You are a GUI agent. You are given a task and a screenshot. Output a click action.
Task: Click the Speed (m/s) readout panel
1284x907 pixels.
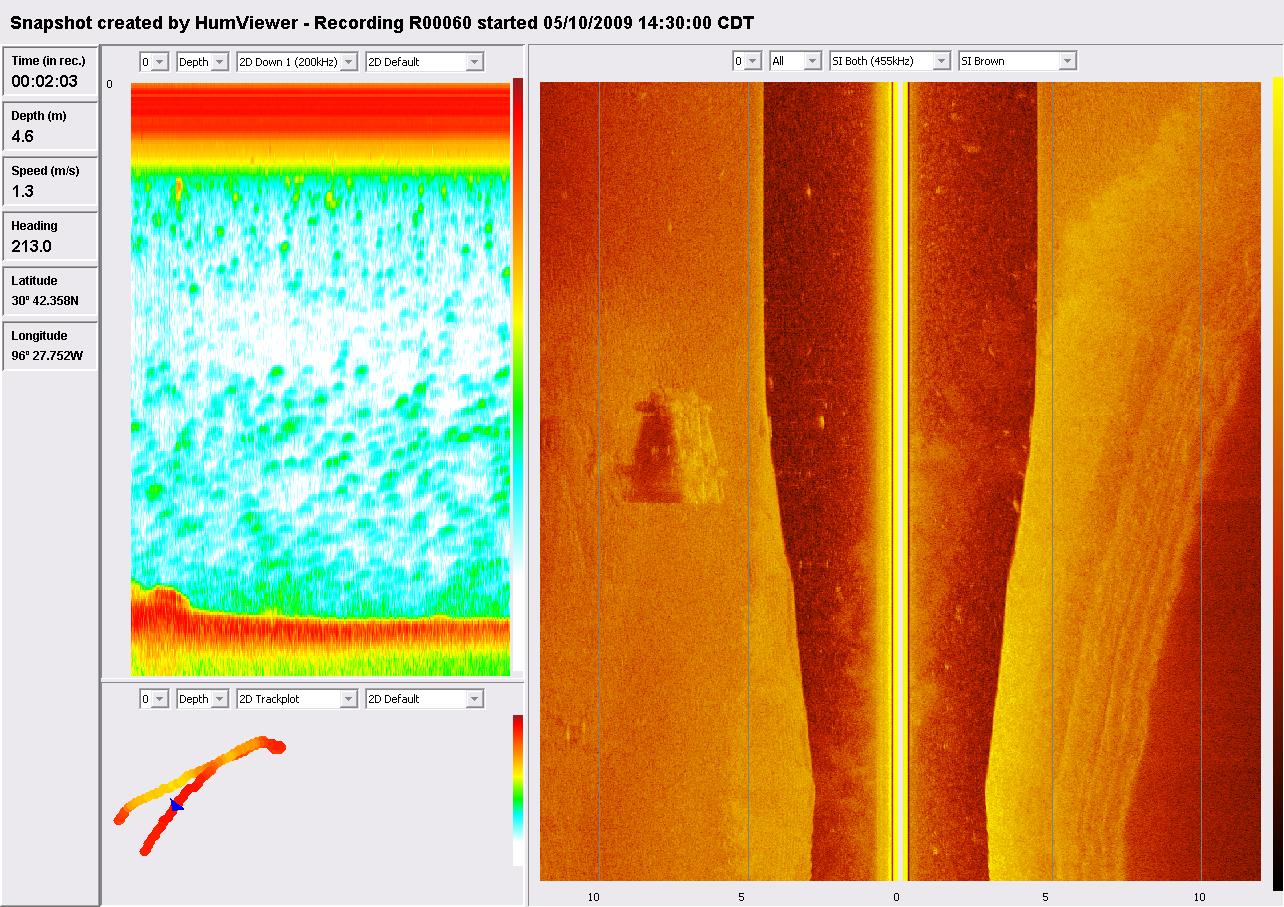coord(50,182)
